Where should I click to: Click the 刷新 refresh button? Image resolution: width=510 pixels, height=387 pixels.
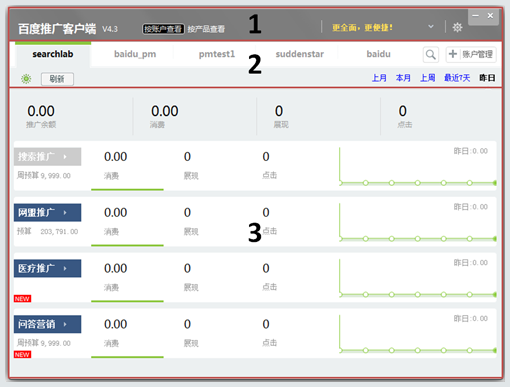57,79
